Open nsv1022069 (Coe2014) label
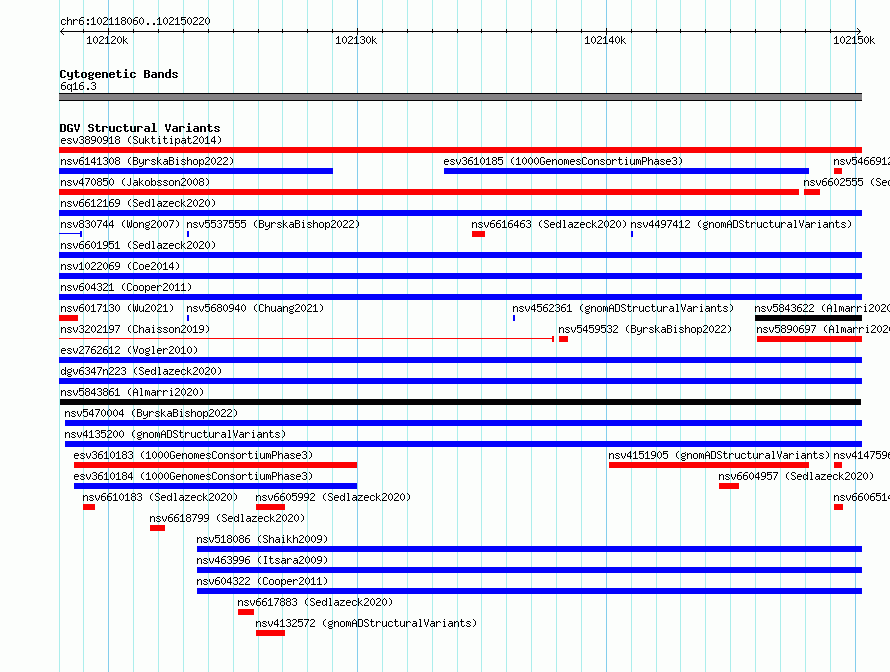890x672 pixels. (120, 266)
